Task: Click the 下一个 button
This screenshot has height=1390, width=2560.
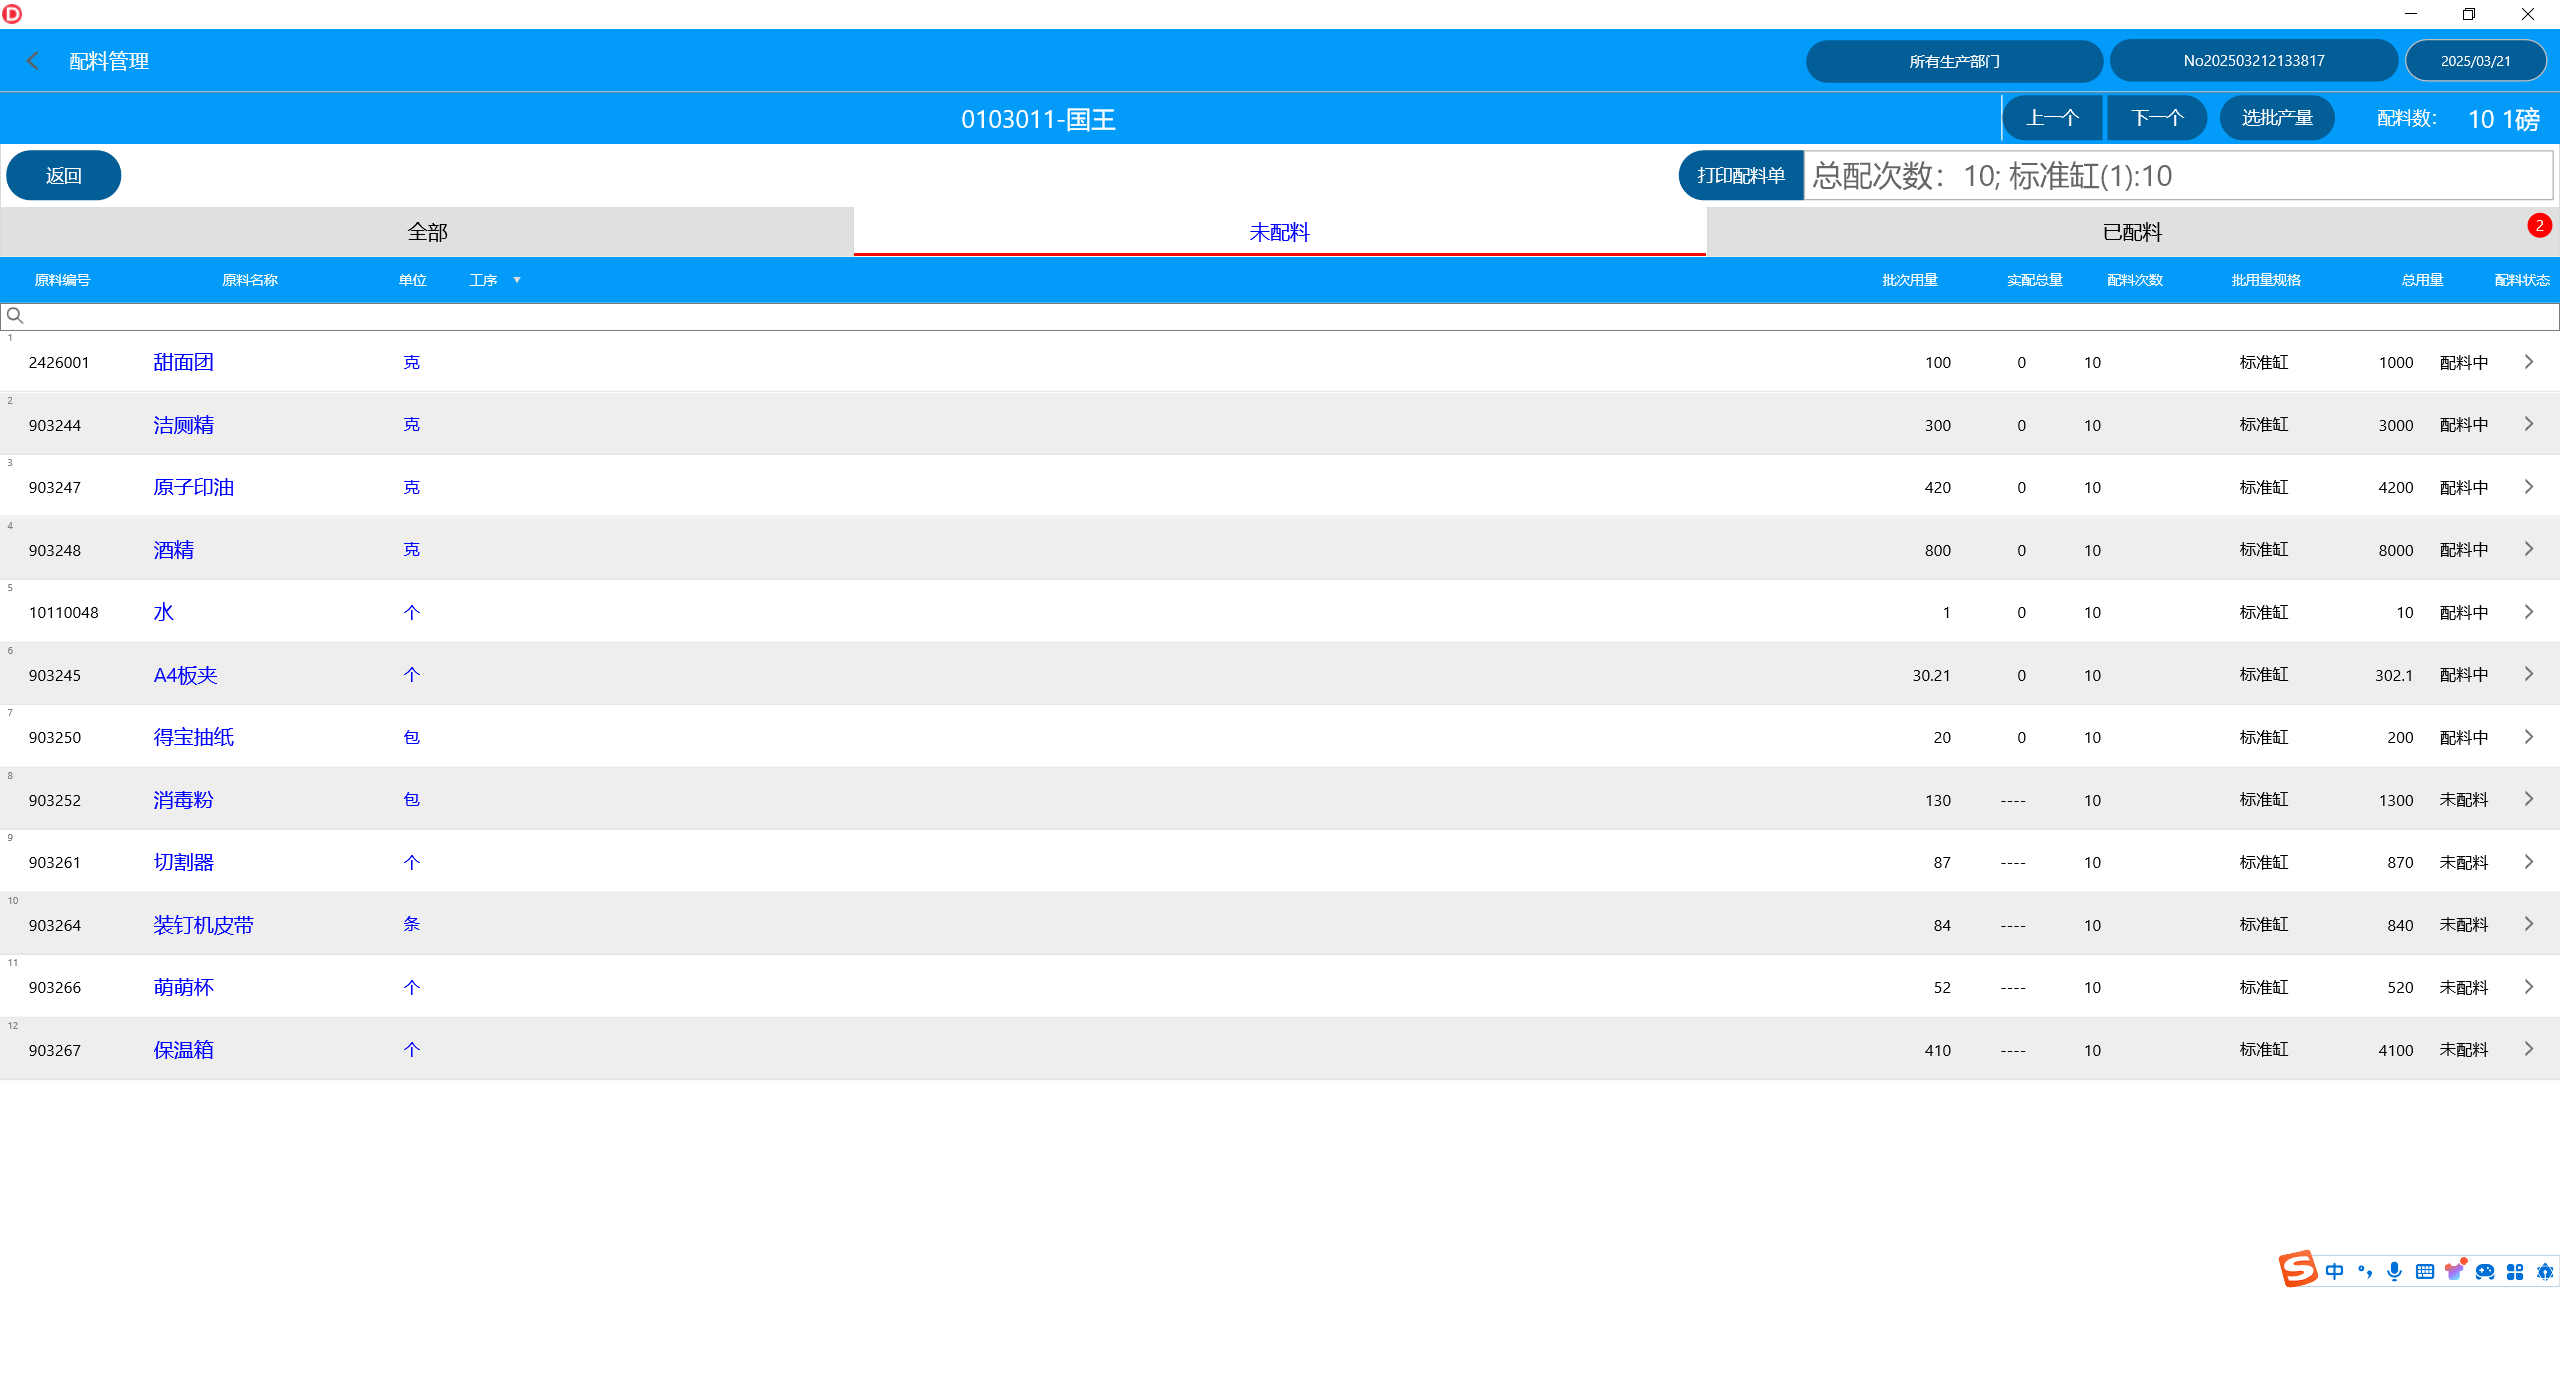Action: (x=2156, y=118)
